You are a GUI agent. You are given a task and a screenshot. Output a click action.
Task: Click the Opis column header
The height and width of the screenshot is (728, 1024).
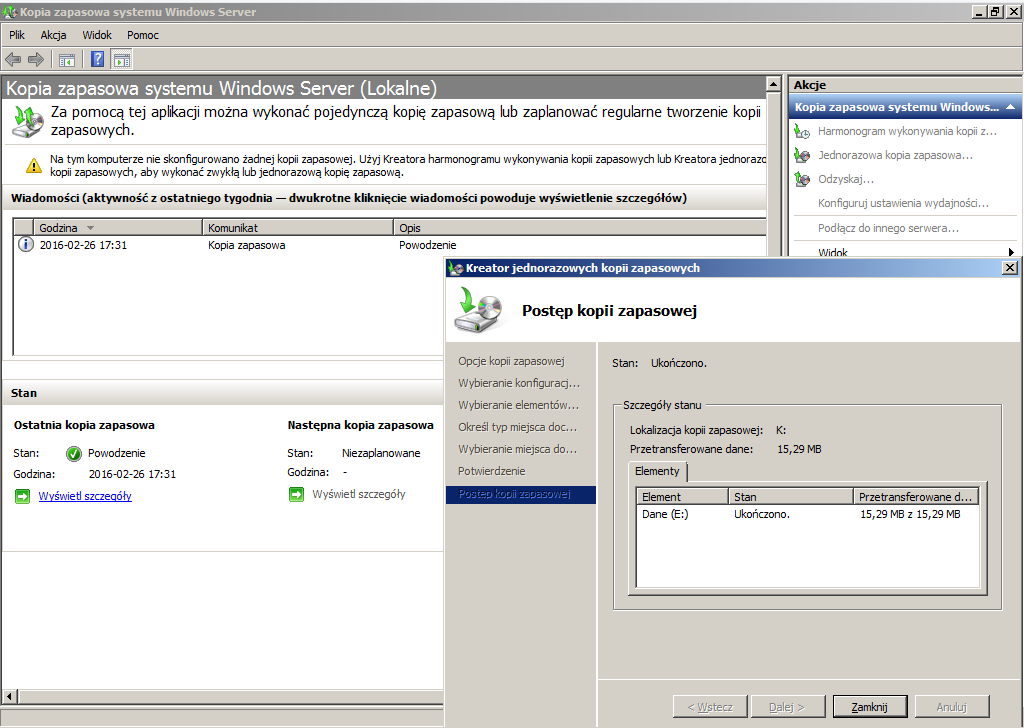point(580,228)
